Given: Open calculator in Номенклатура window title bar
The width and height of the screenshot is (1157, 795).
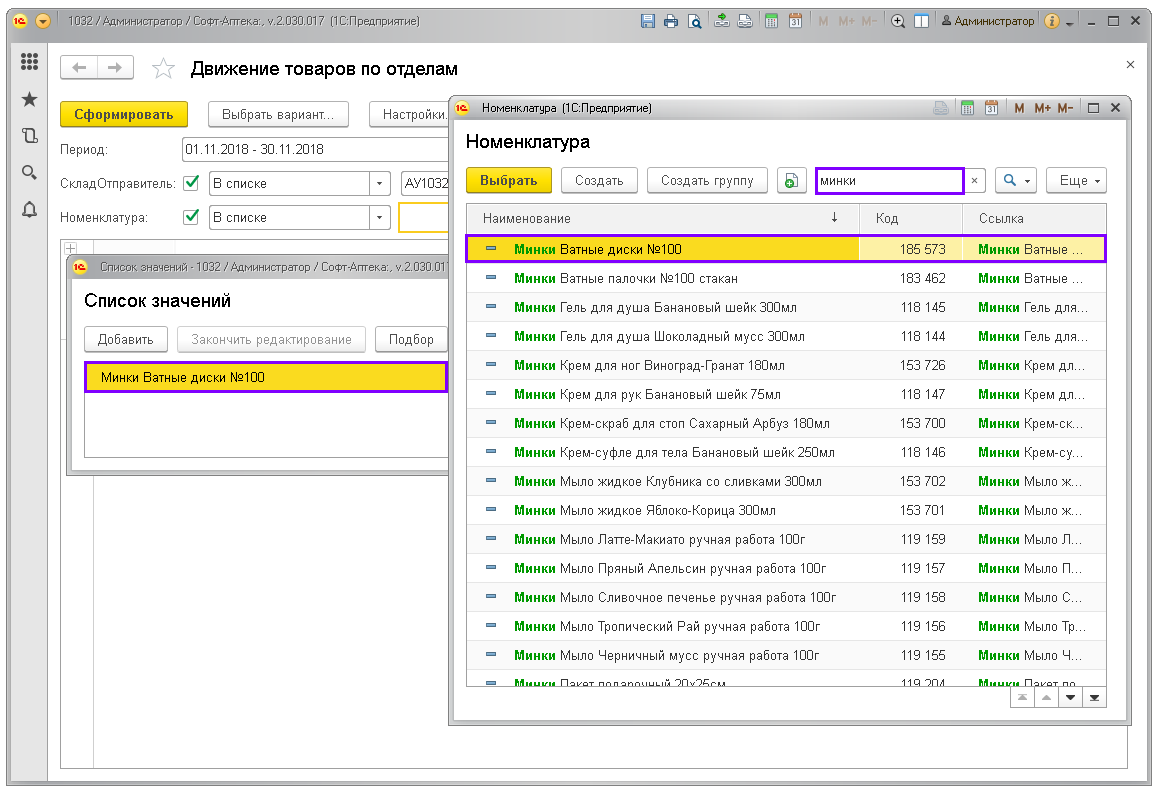Looking at the screenshot, I should [x=967, y=108].
